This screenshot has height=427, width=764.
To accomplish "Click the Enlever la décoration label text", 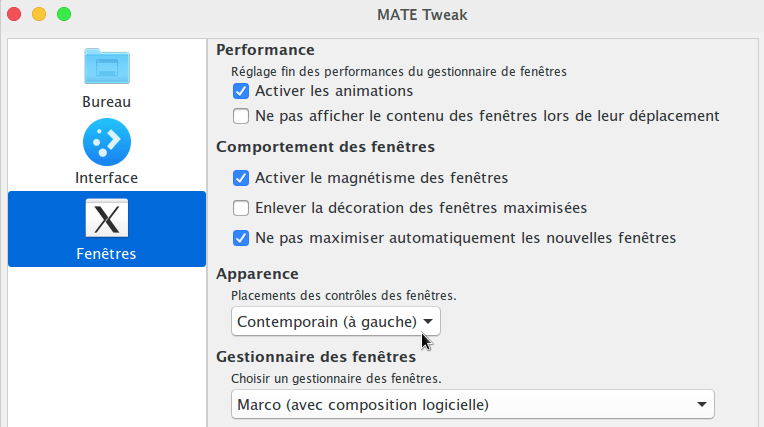I will tap(421, 208).
